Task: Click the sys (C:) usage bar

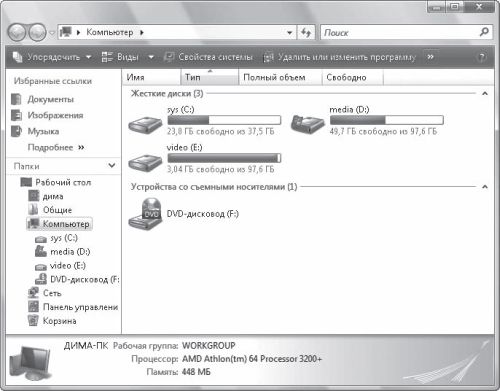Action: click(224, 120)
